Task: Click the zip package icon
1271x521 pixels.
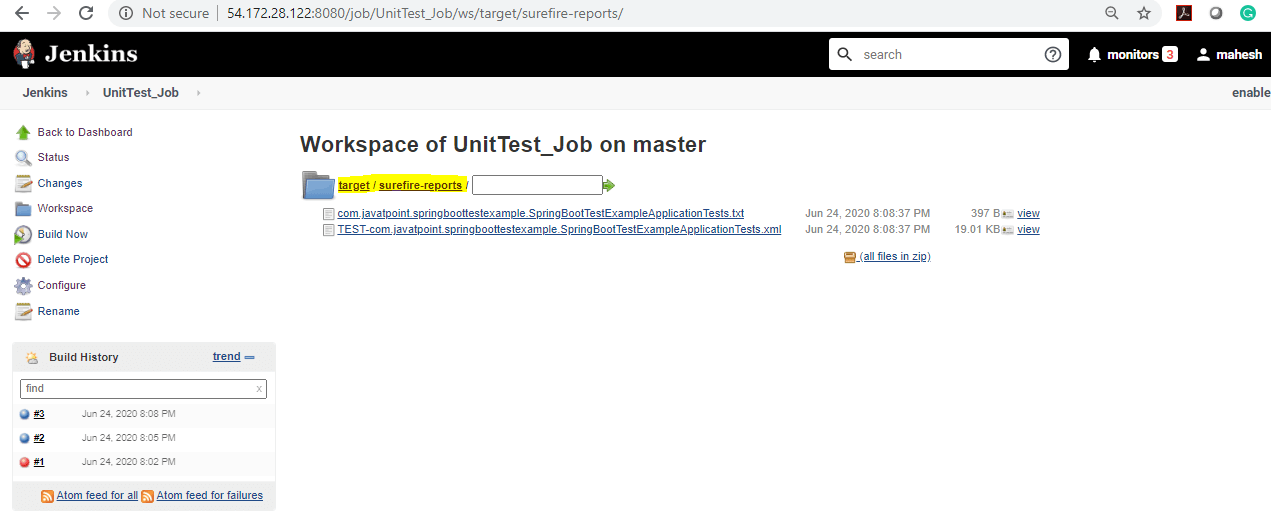Action: point(850,257)
